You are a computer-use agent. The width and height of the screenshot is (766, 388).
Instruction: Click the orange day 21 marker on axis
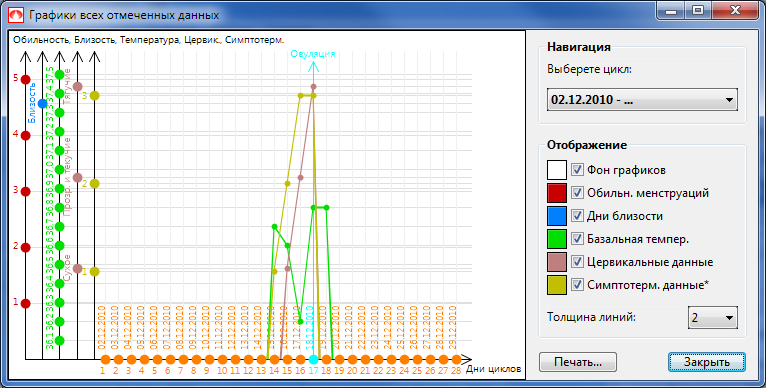[365, 360]
